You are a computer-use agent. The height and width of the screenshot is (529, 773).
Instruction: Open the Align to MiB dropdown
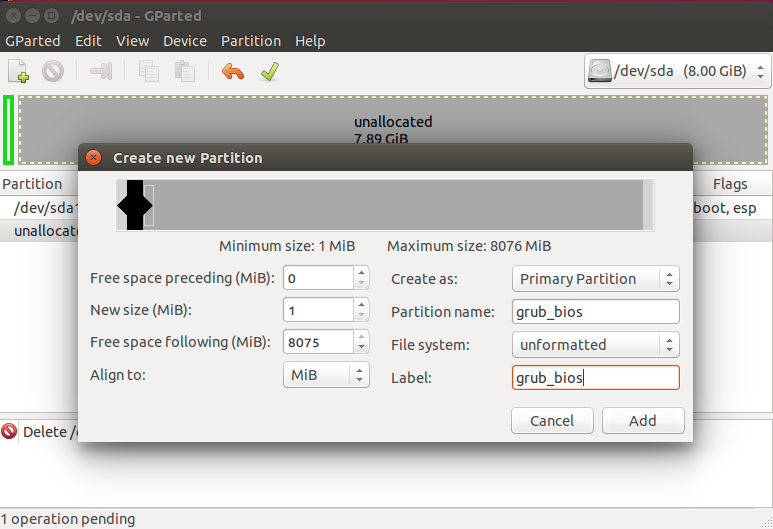coord(326,375)
